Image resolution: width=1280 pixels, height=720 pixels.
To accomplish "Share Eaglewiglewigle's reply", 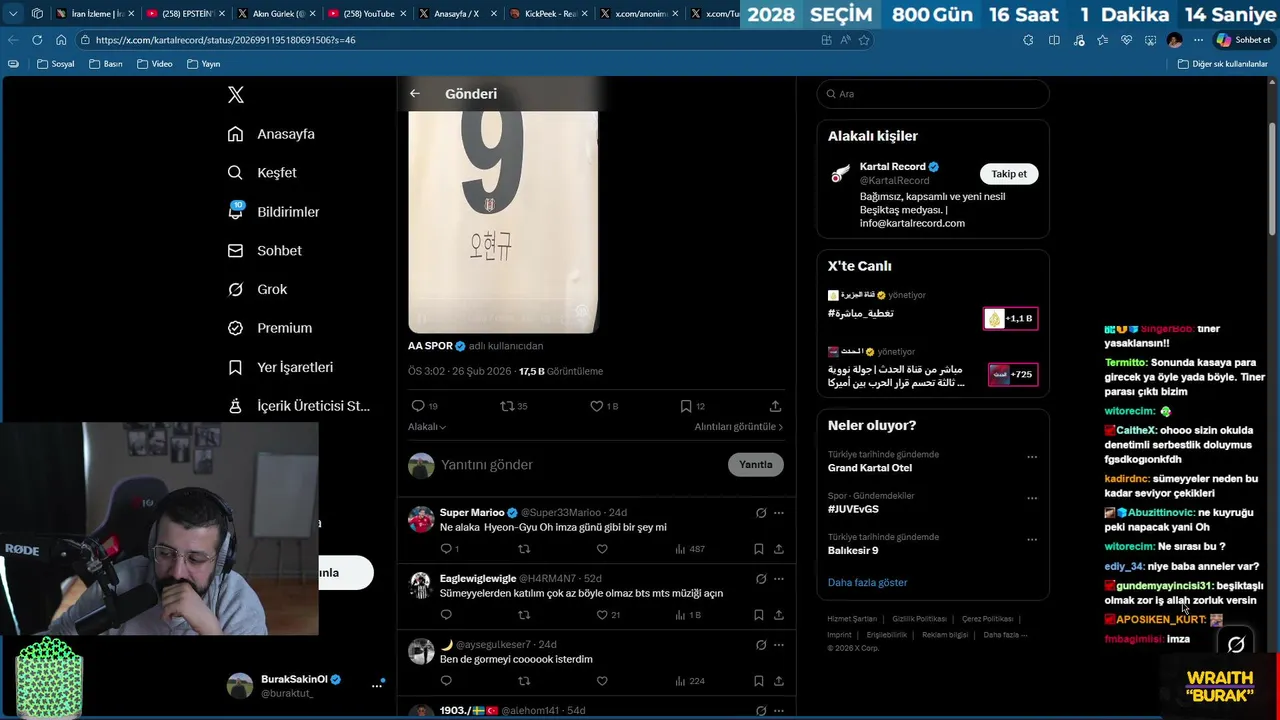I will (x=778, y=615).
